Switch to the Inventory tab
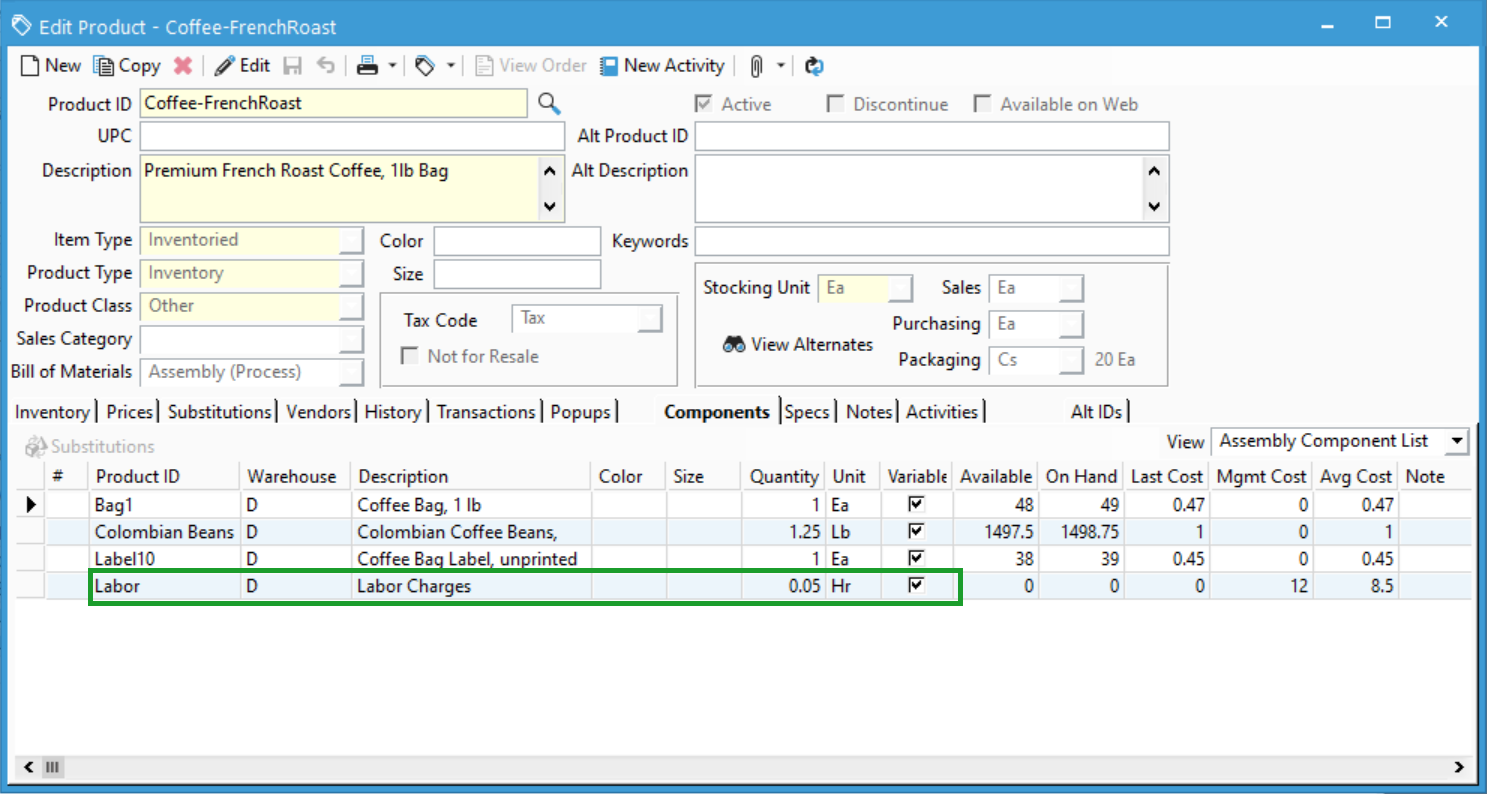1487x794 pixels. click(52, 412)
